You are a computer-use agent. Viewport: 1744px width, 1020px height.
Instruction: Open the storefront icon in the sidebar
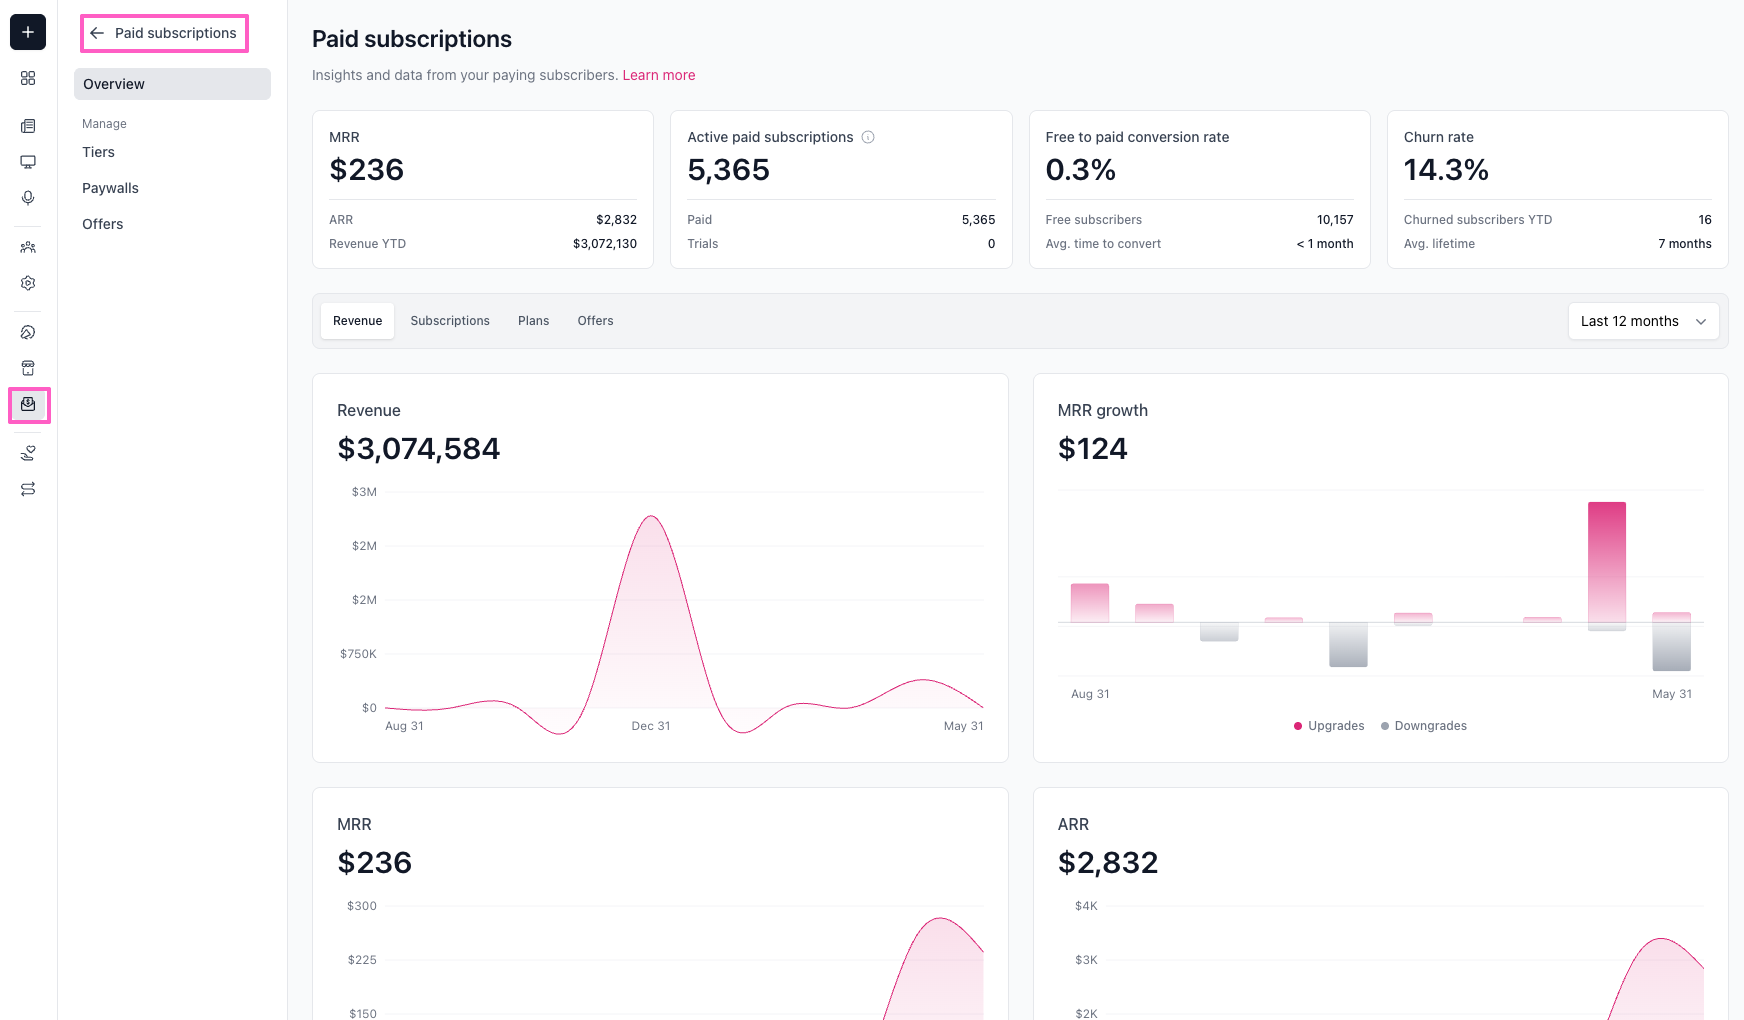click(28, 368)
